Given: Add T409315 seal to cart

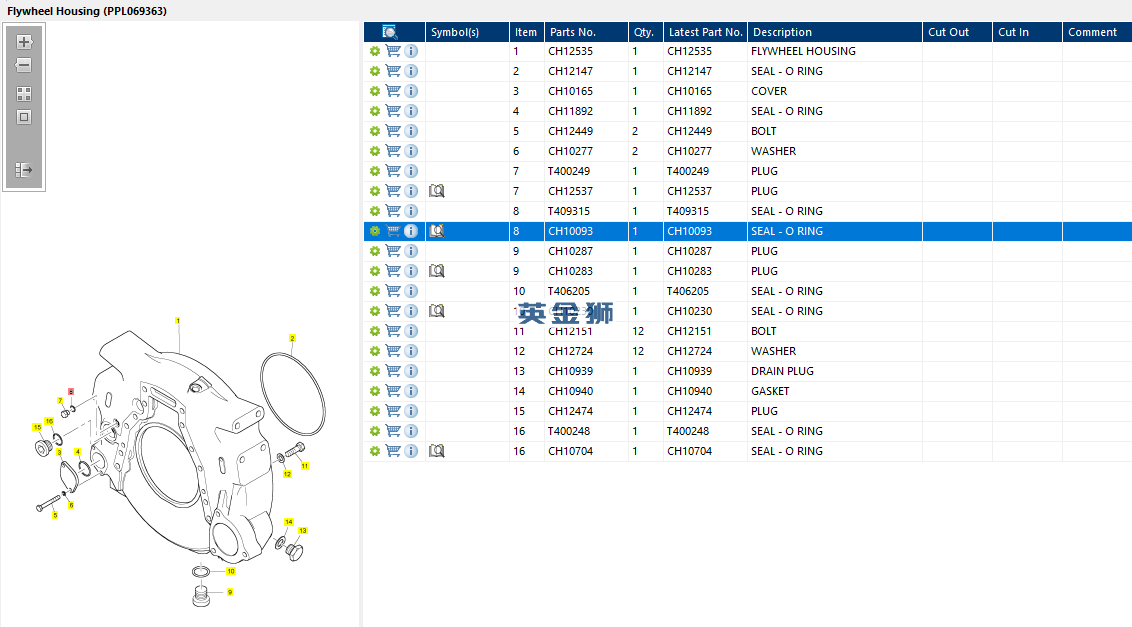Looking at the screenshot, I should tap(393, 211).
